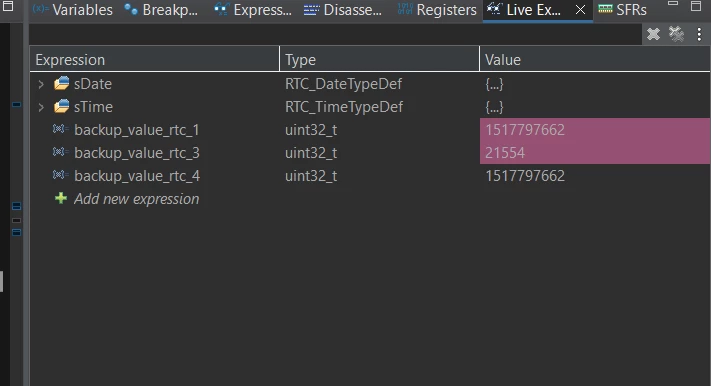Select the Live Expressions tab
Image resolution: width=711 pixels, height=386 pixels.
[x=524, y=10]
